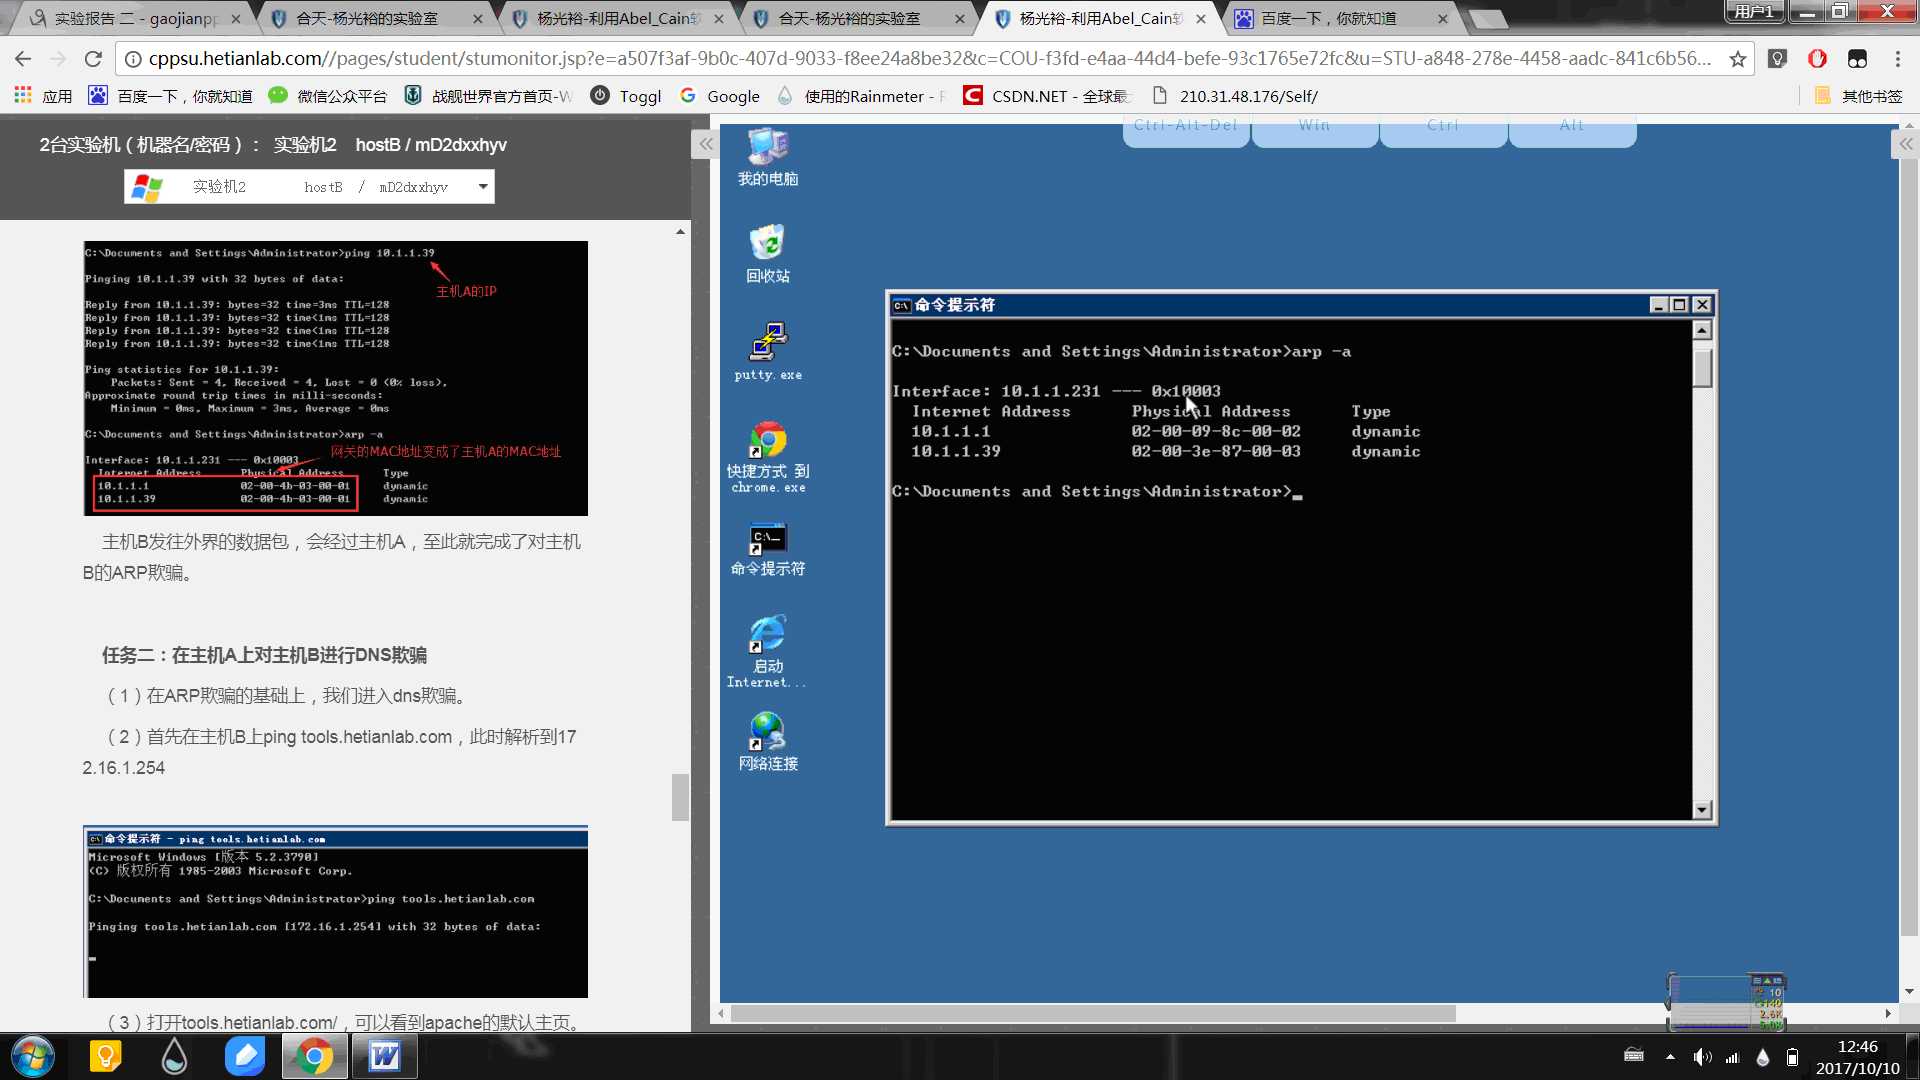Open the new tab button
1920x1080 pixels.
[x=1487, y=19]
